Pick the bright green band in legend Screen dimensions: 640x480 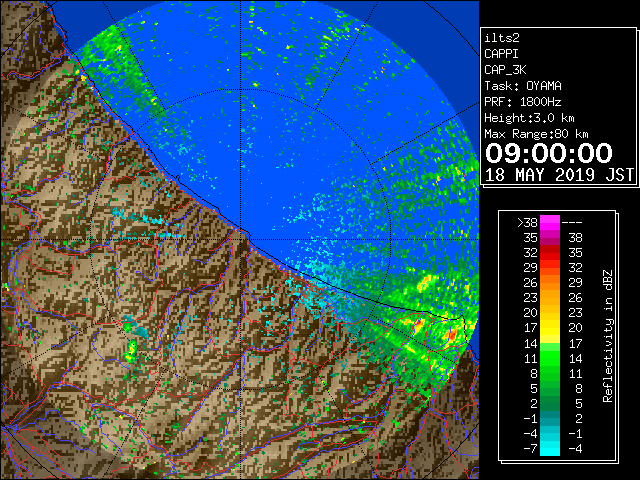pyautogui.click(x=550, y=358)
